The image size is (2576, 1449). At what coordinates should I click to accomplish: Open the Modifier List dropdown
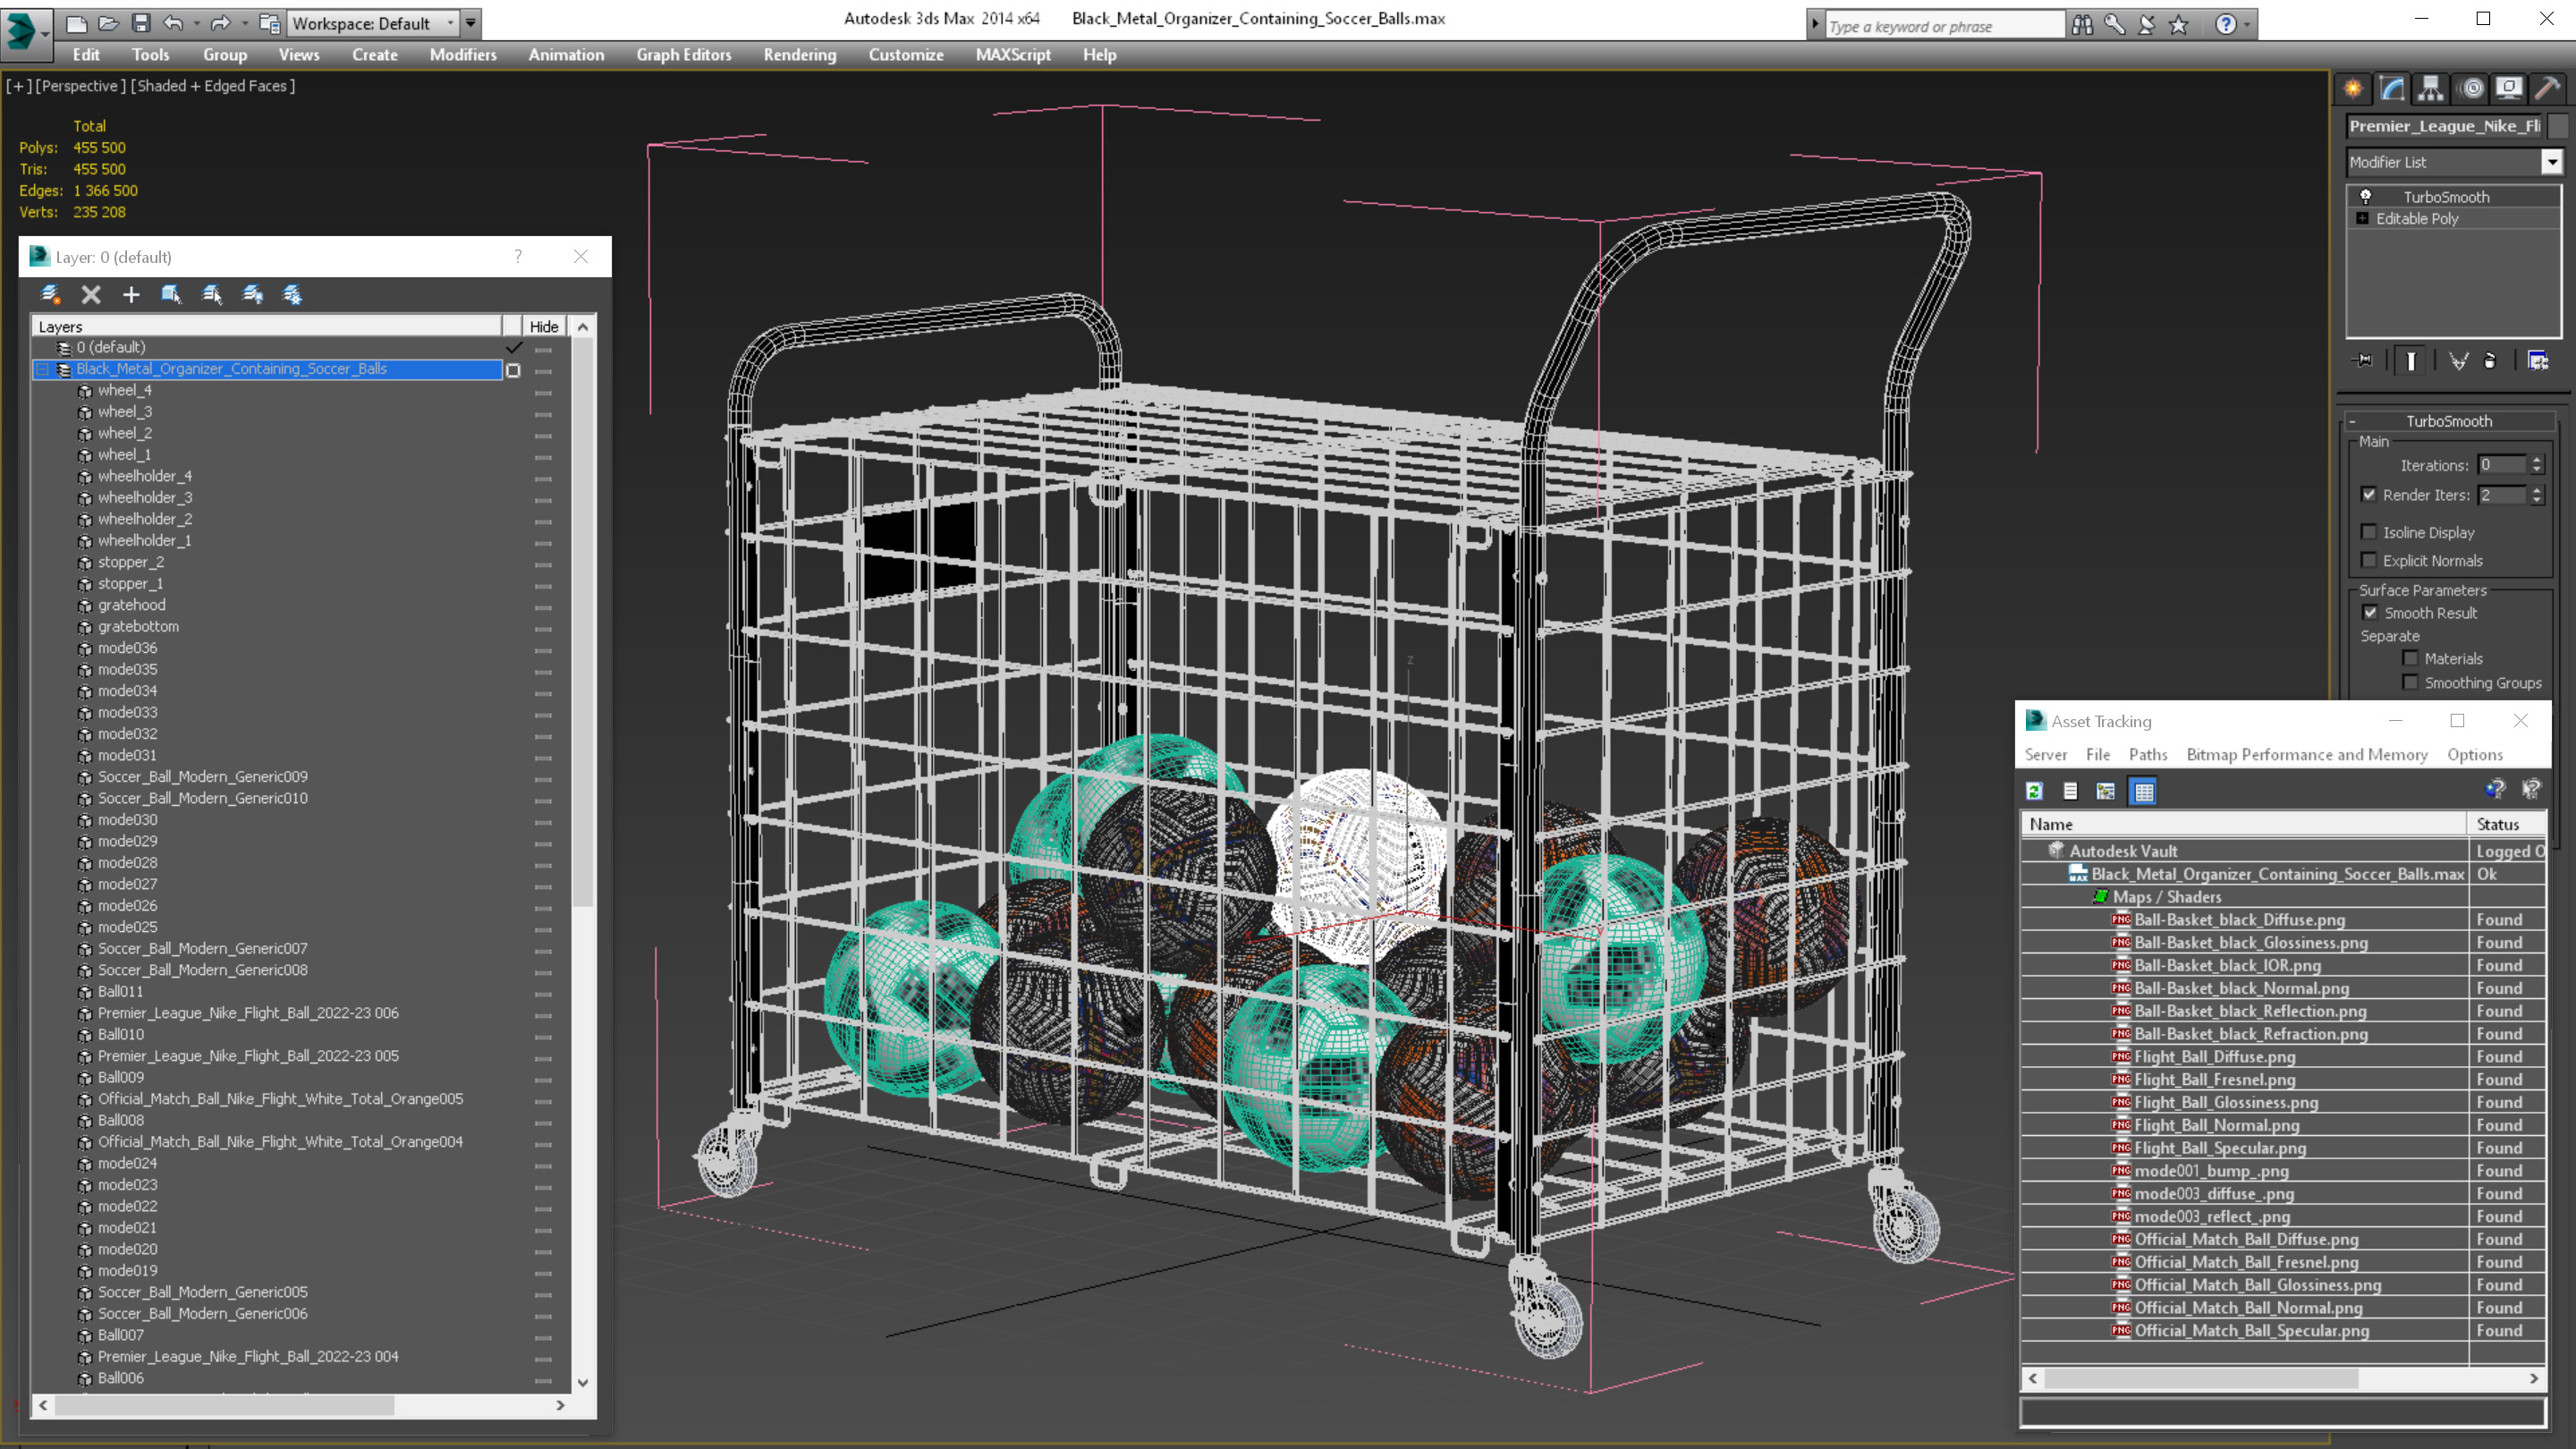(2553, 162)
